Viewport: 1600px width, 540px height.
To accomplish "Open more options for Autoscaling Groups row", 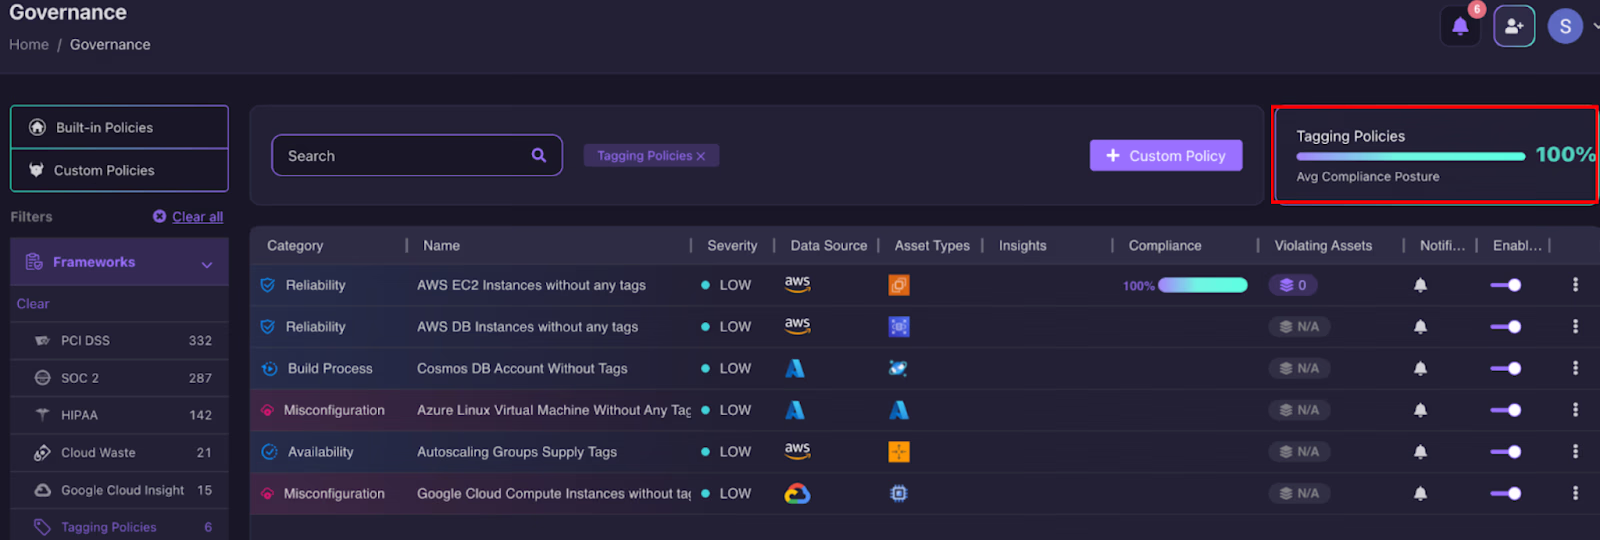I will point(1575,452).
